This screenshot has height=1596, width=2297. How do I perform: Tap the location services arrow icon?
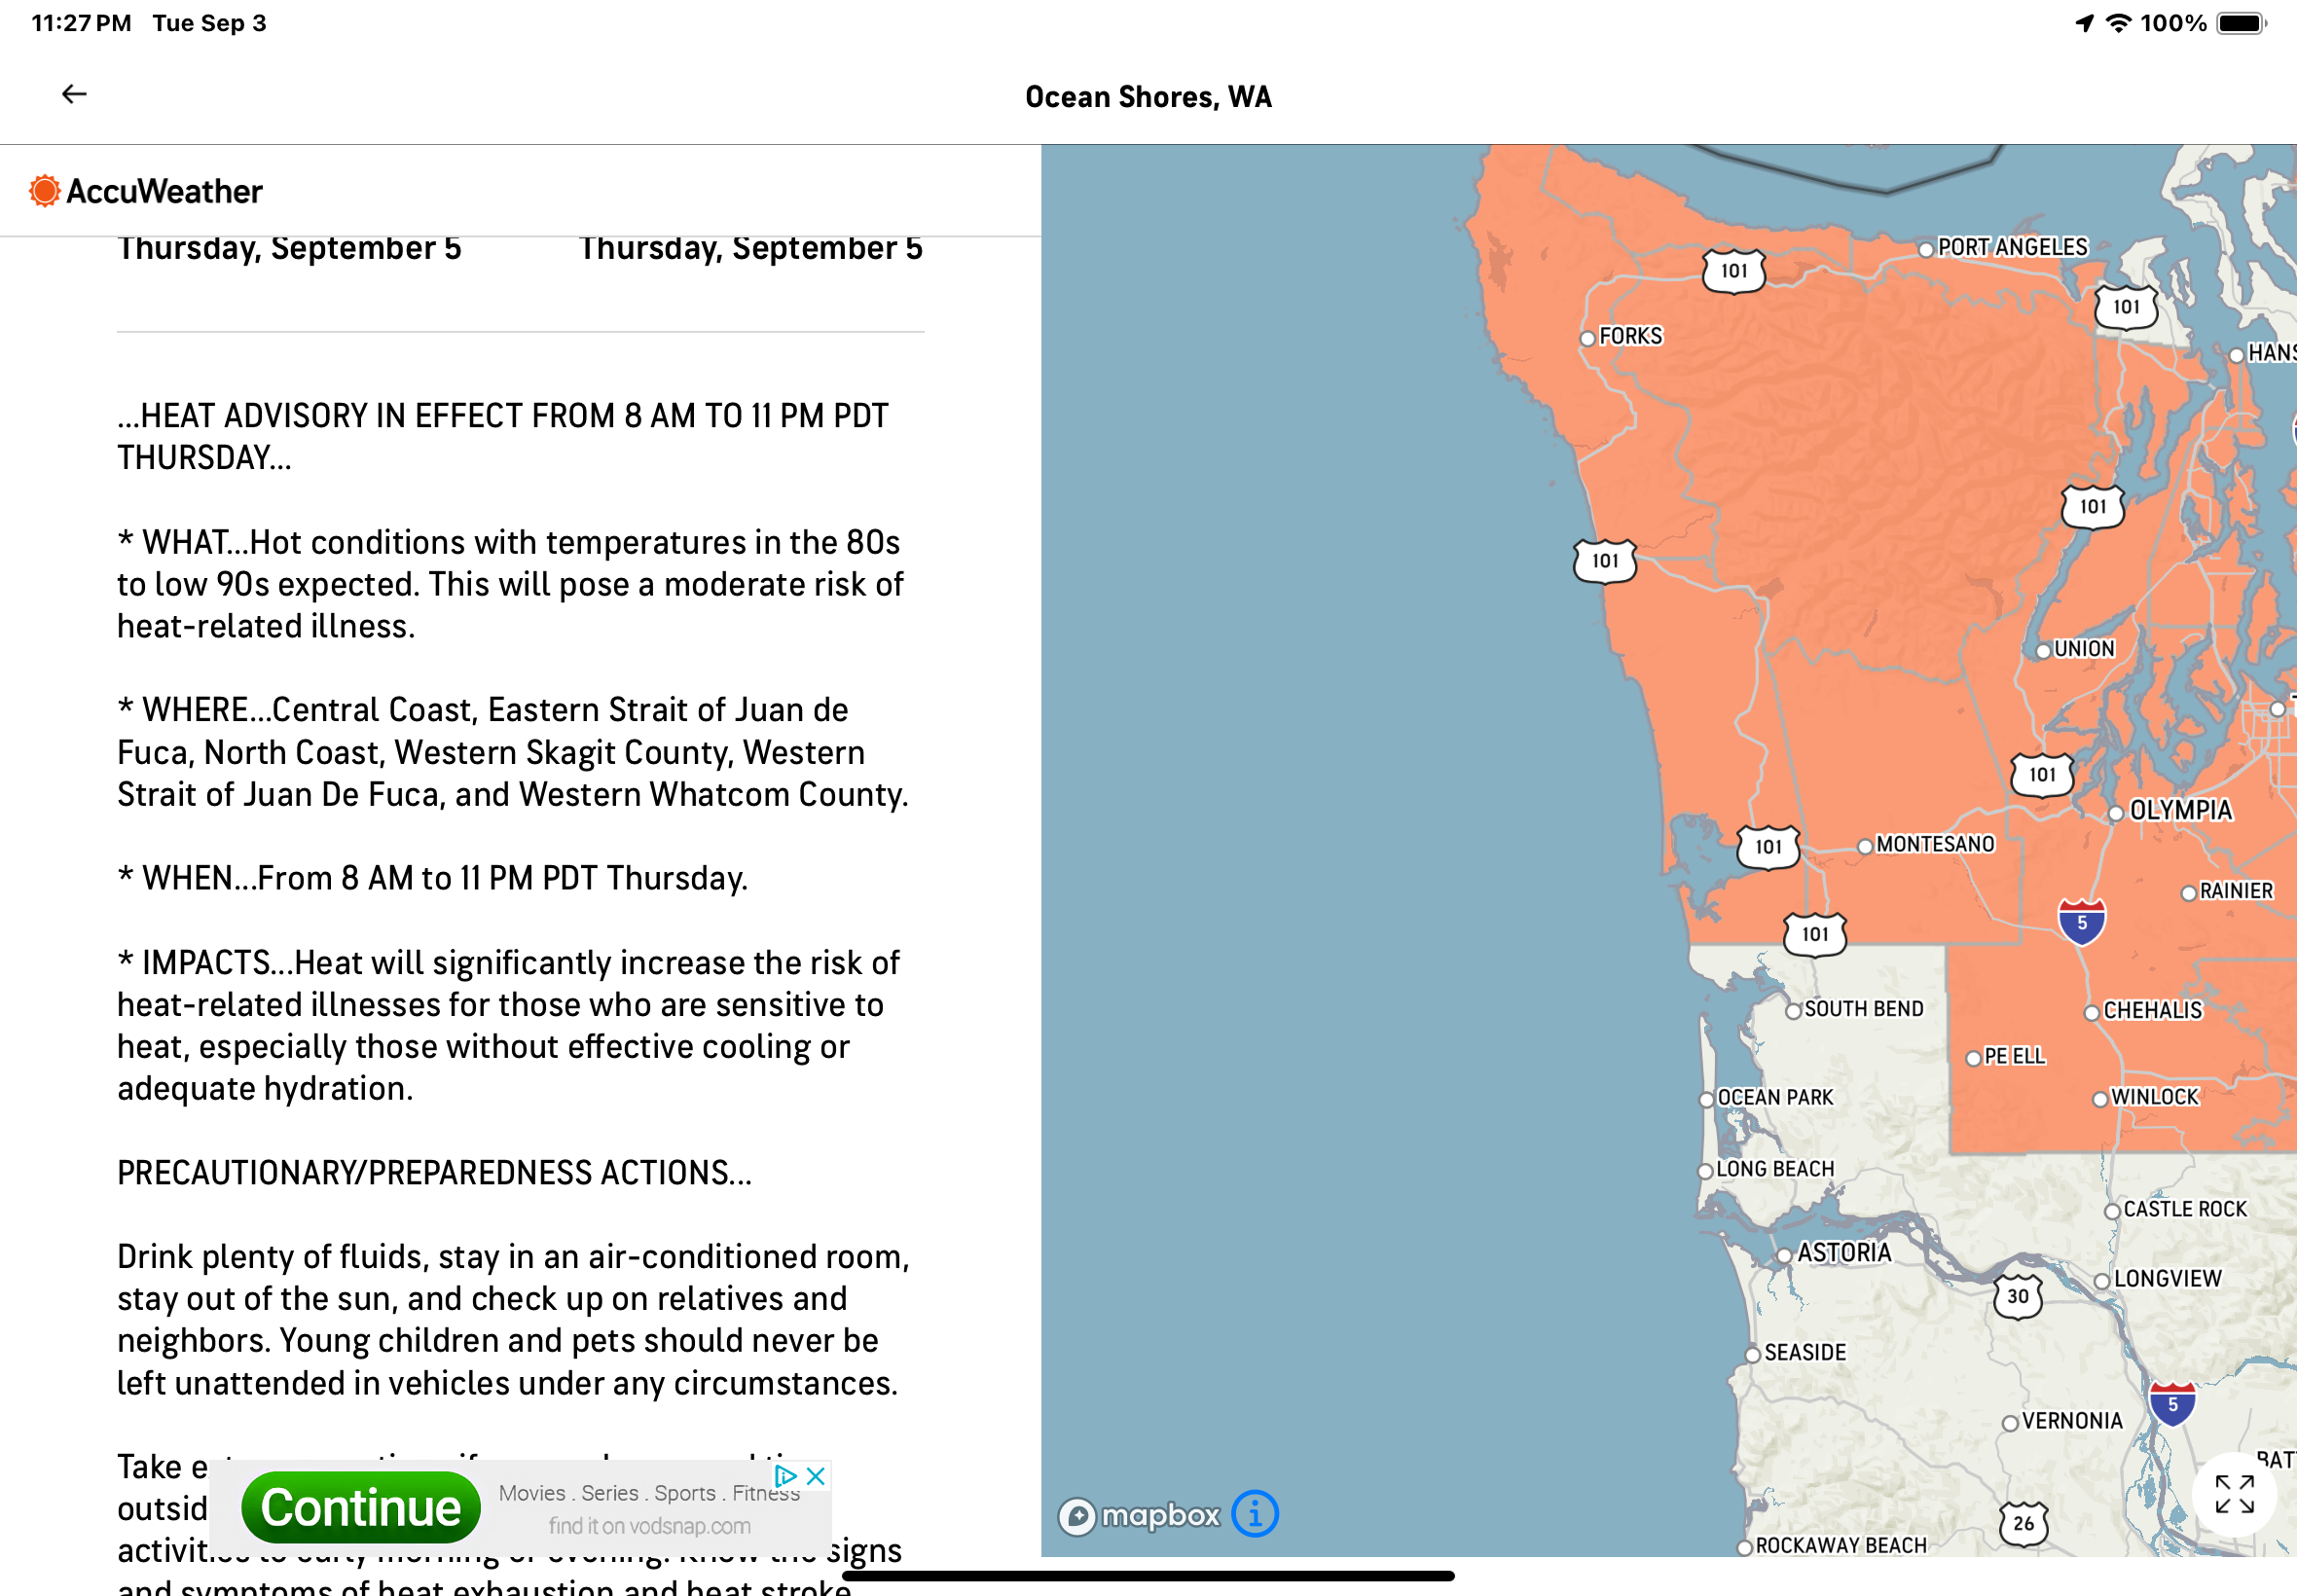pos(2084,23)
